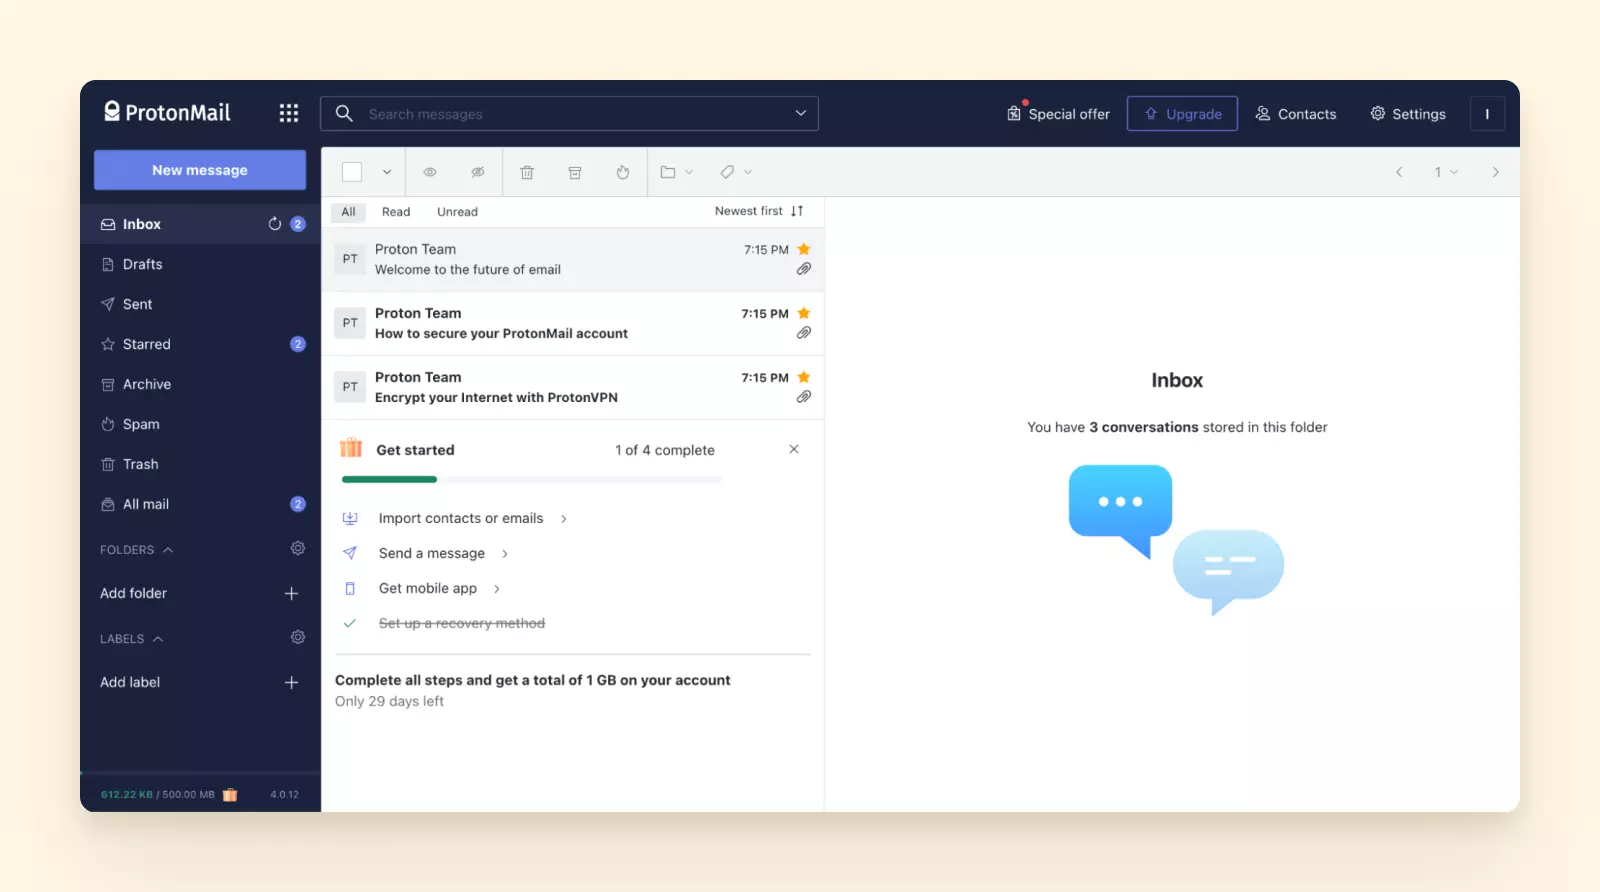Viewport: 1600px width, 892px height.
Task: Click the Get started gift box icon
Action: point(351,447)
